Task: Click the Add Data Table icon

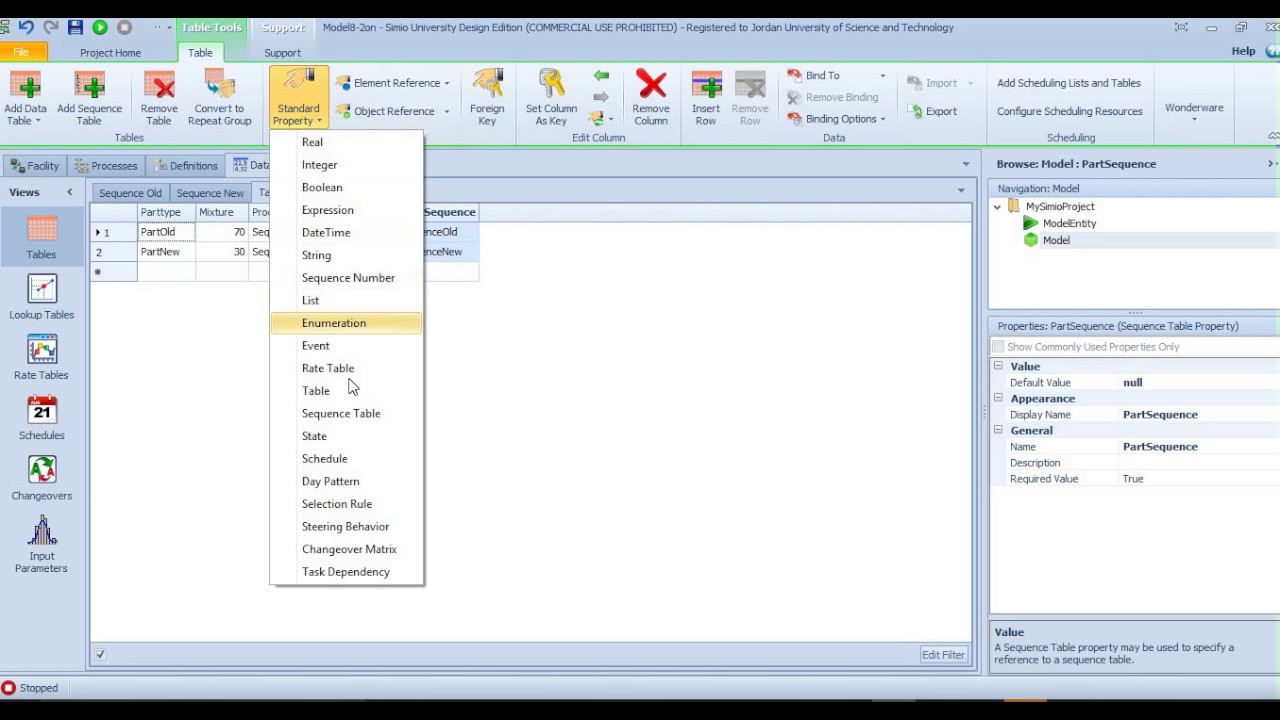Action: click(x=25, y=98)
